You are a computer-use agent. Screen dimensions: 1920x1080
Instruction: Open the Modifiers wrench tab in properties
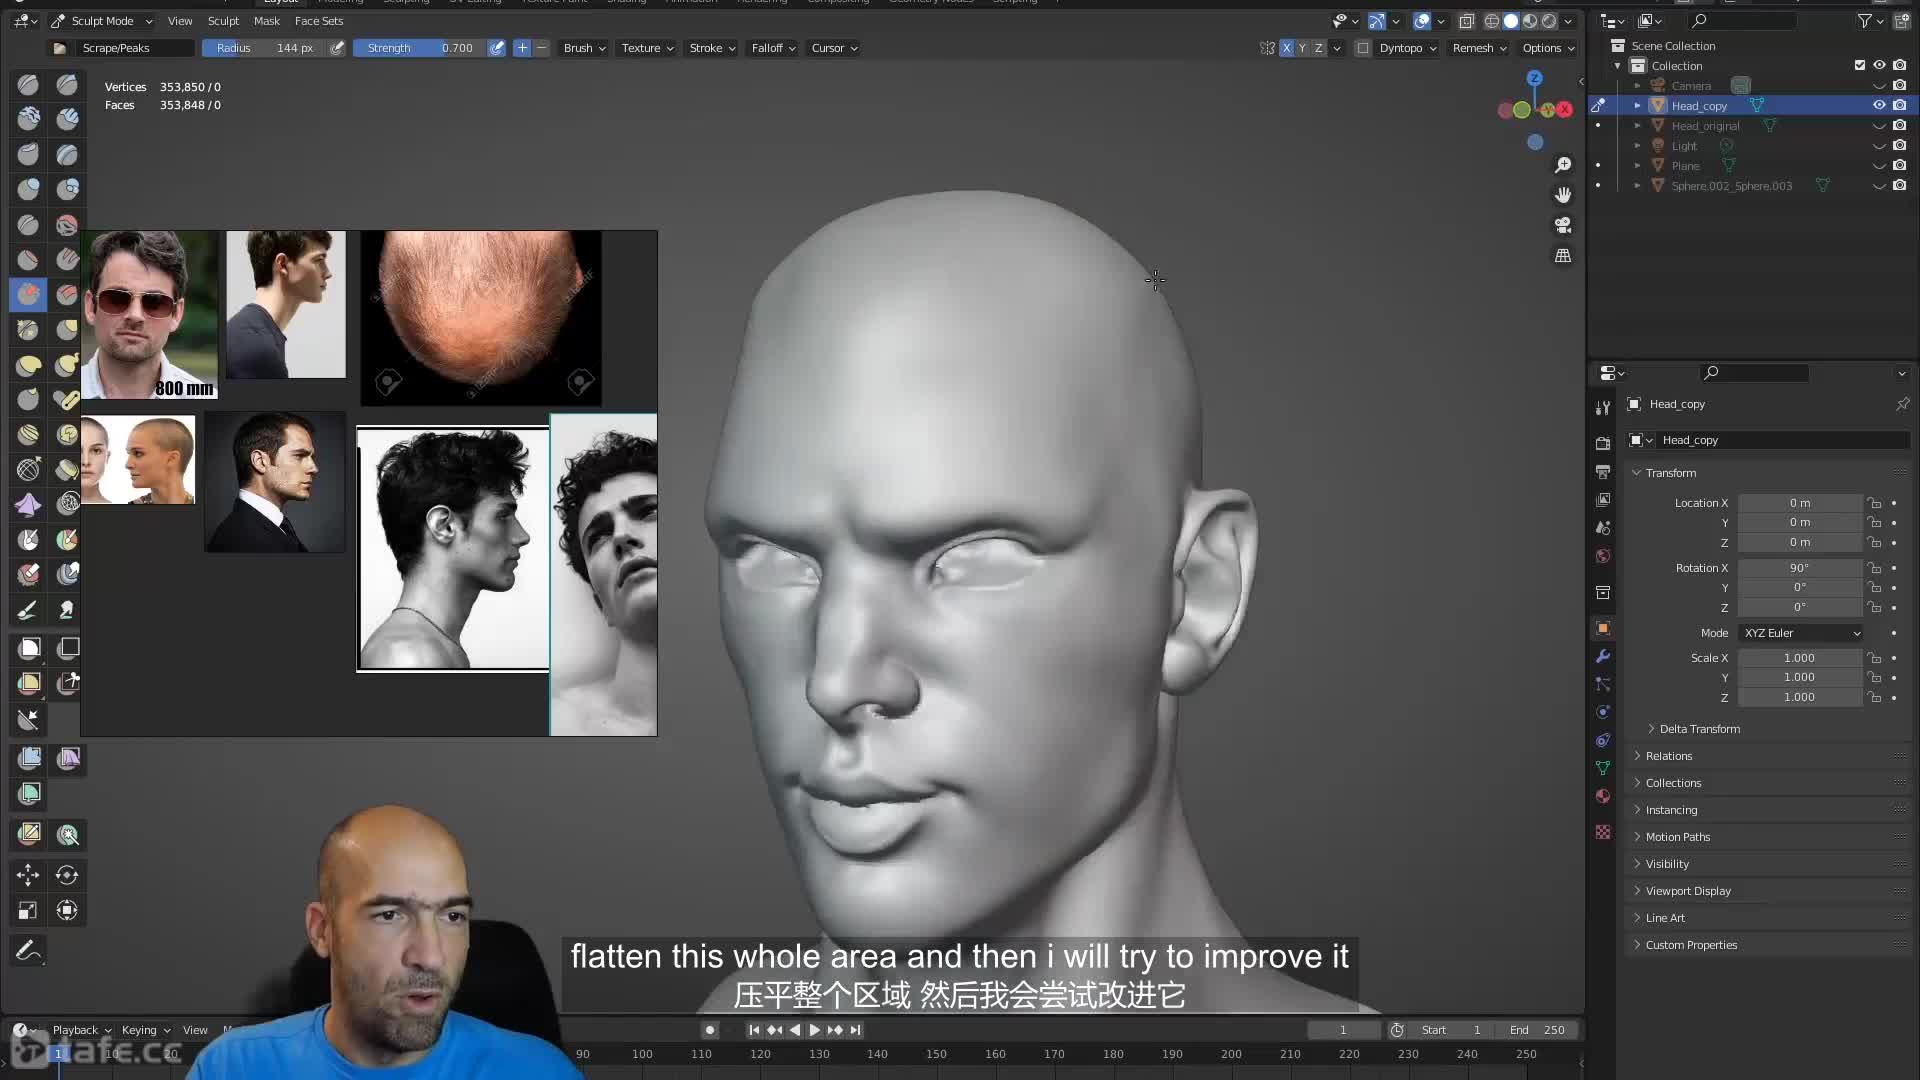[1603, 657]
